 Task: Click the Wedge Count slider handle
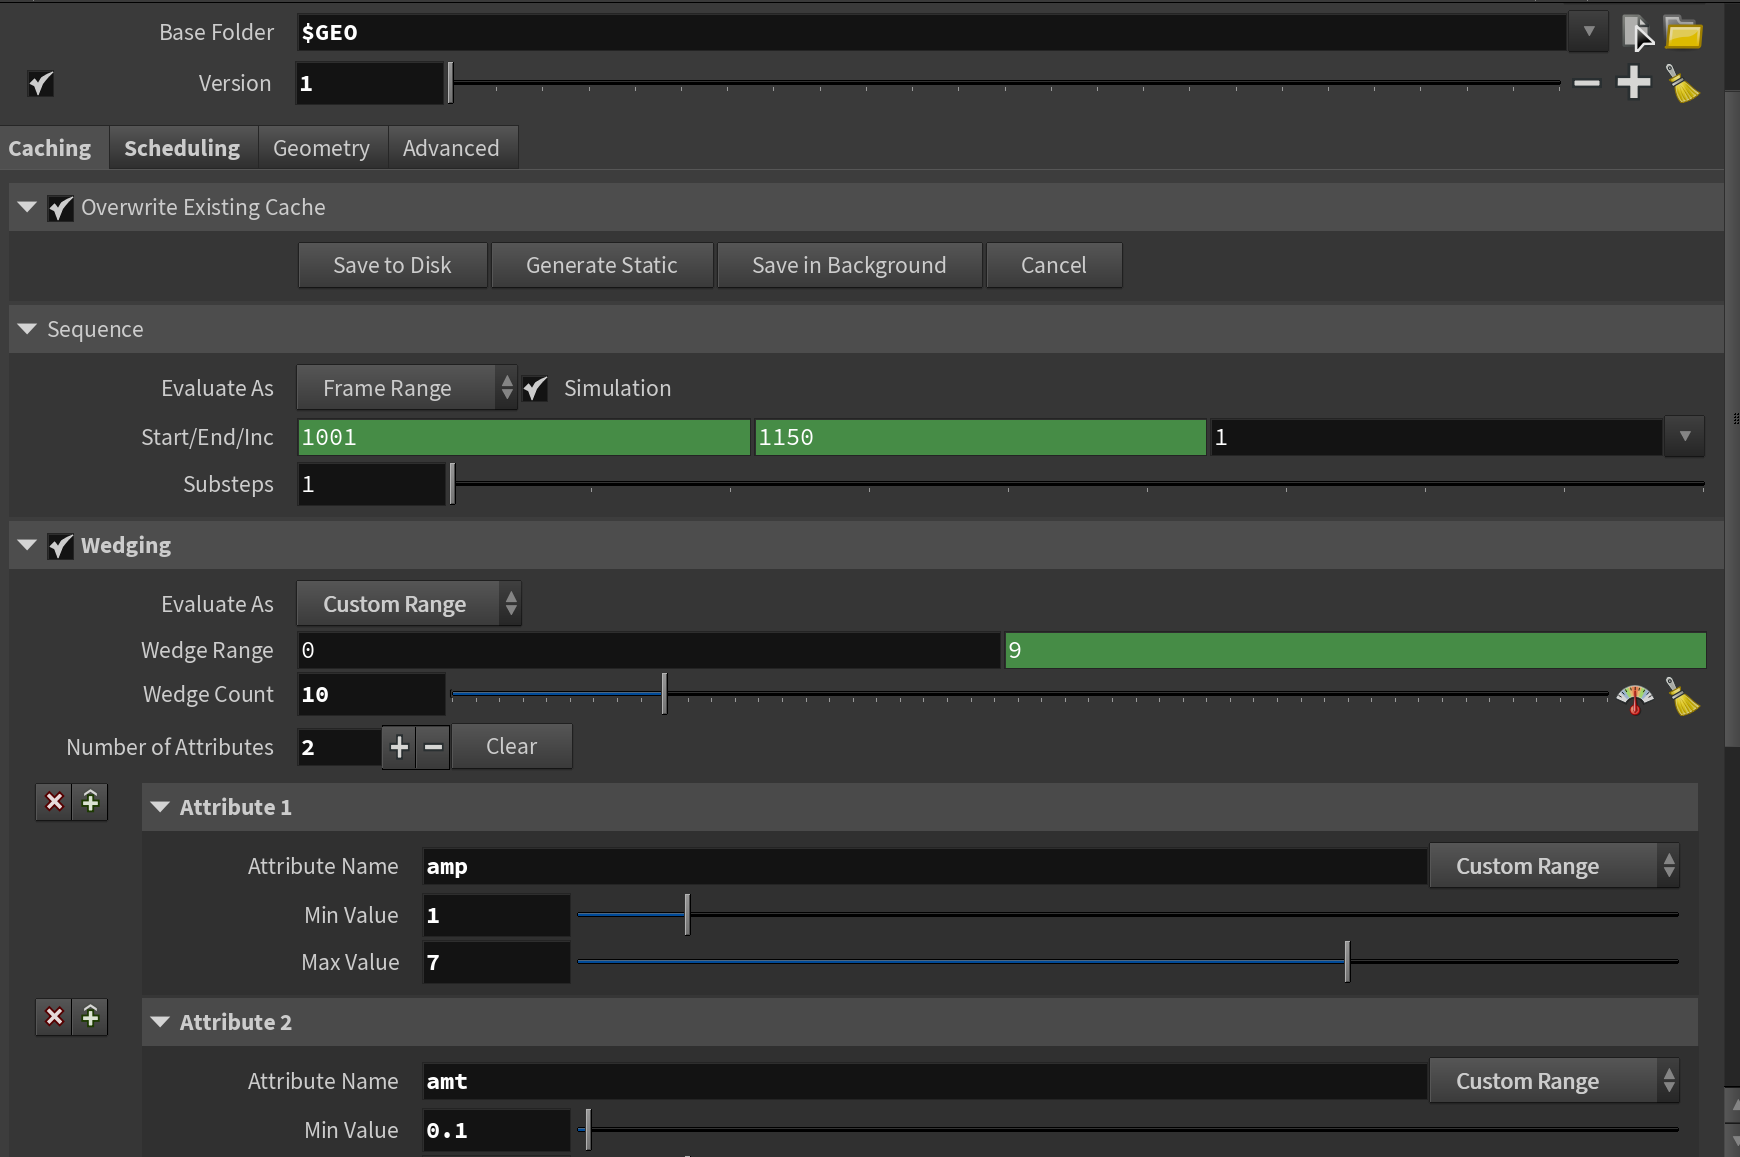[664, 694]
